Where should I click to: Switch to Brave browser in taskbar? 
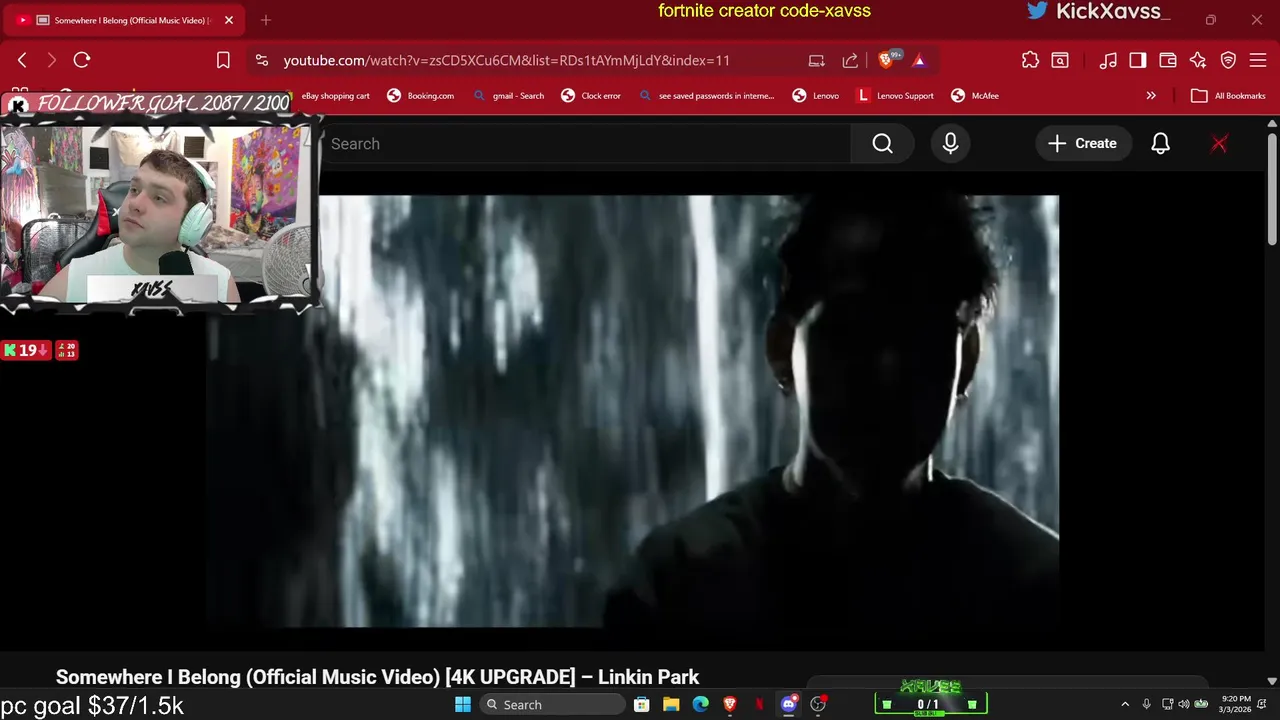pyautogui.click(x=730, y=704)
